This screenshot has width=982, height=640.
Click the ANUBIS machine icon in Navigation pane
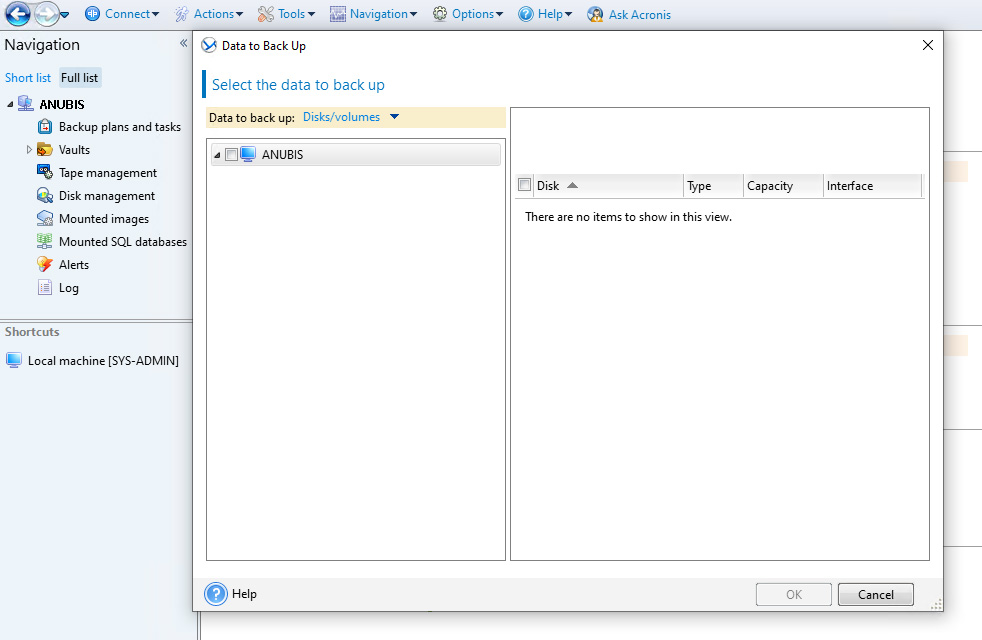[26, 103]
